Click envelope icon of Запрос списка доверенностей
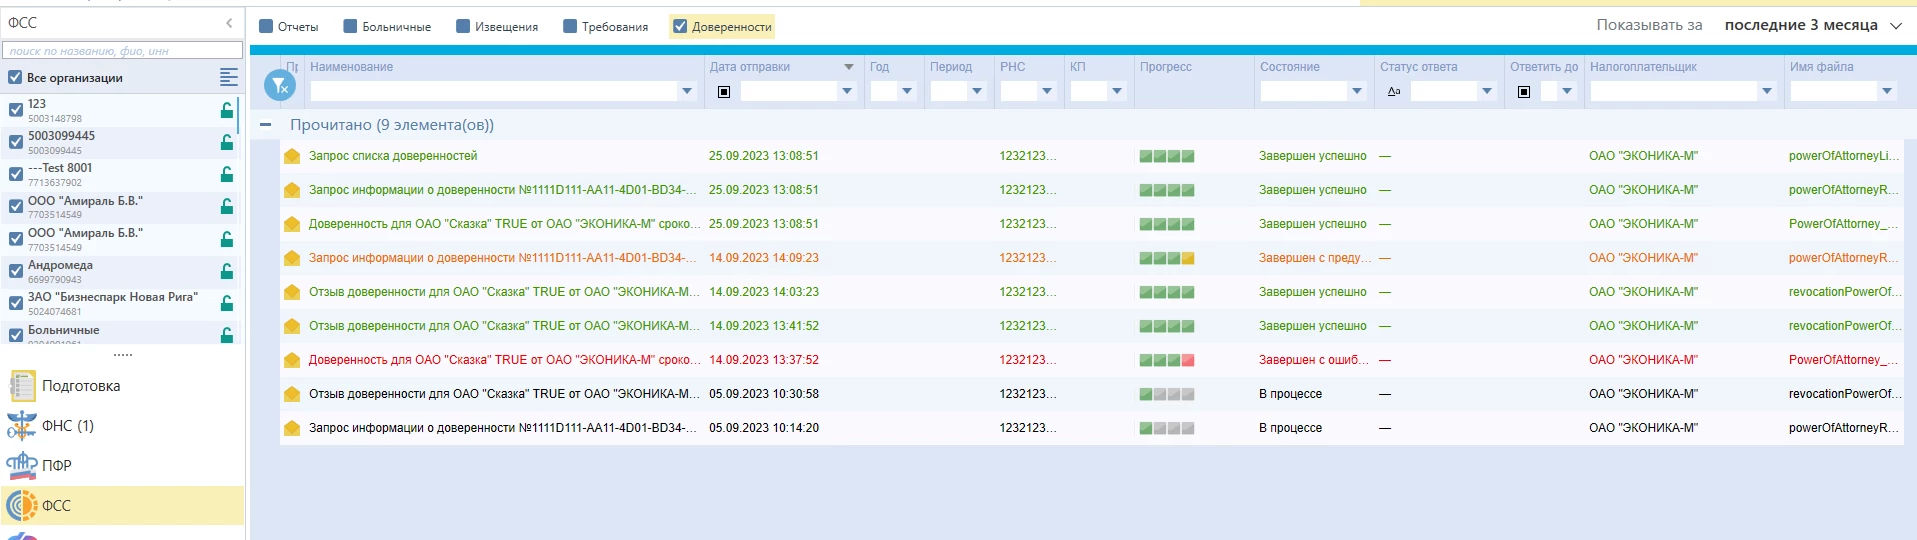This screenshot has height=540, width=1917. pyautogui.click(x=292, y=156)
